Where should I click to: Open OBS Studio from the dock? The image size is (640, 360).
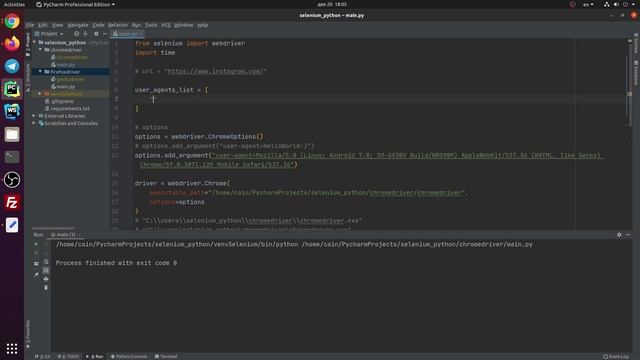12,180
